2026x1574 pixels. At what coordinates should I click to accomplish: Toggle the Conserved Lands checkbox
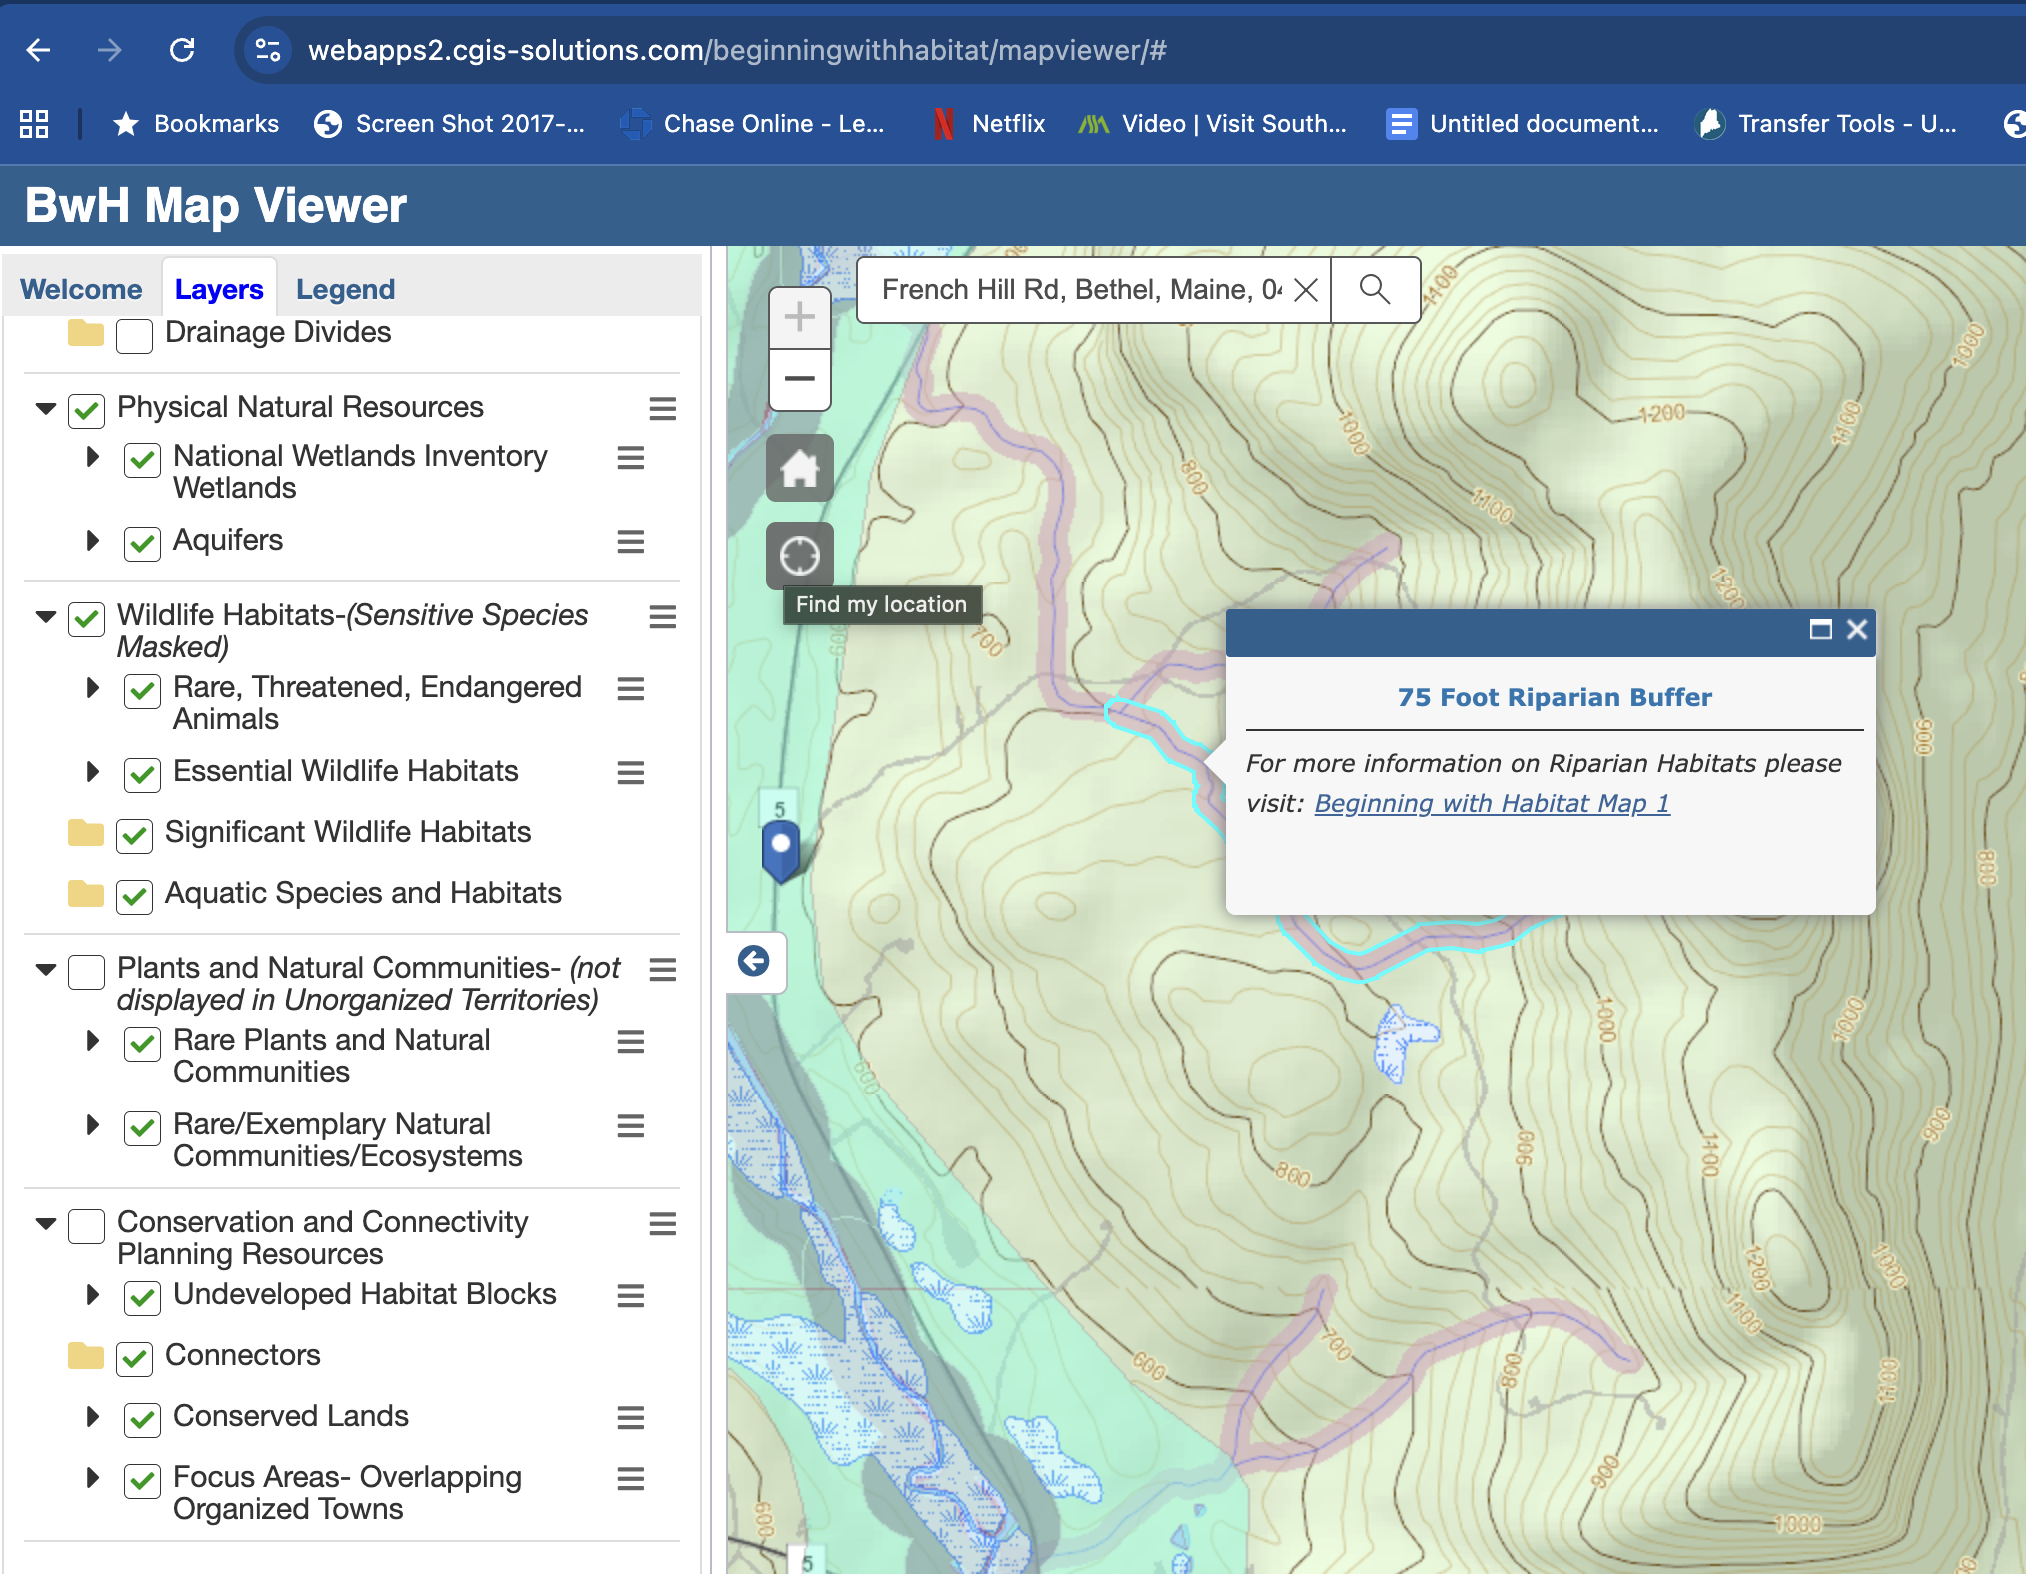tap(142, 1418)
